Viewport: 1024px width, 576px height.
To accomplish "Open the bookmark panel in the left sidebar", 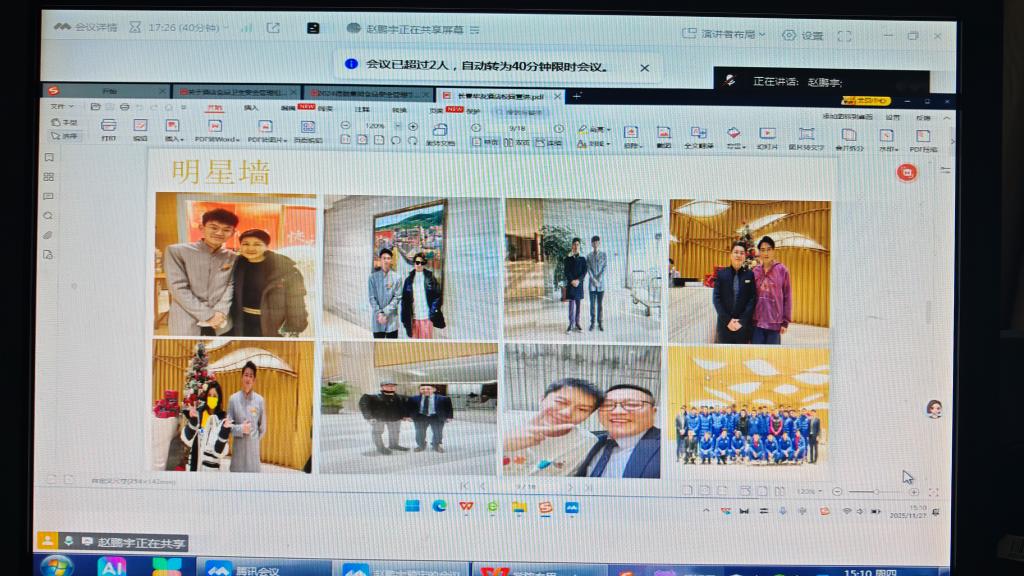I will click(48, 157).
